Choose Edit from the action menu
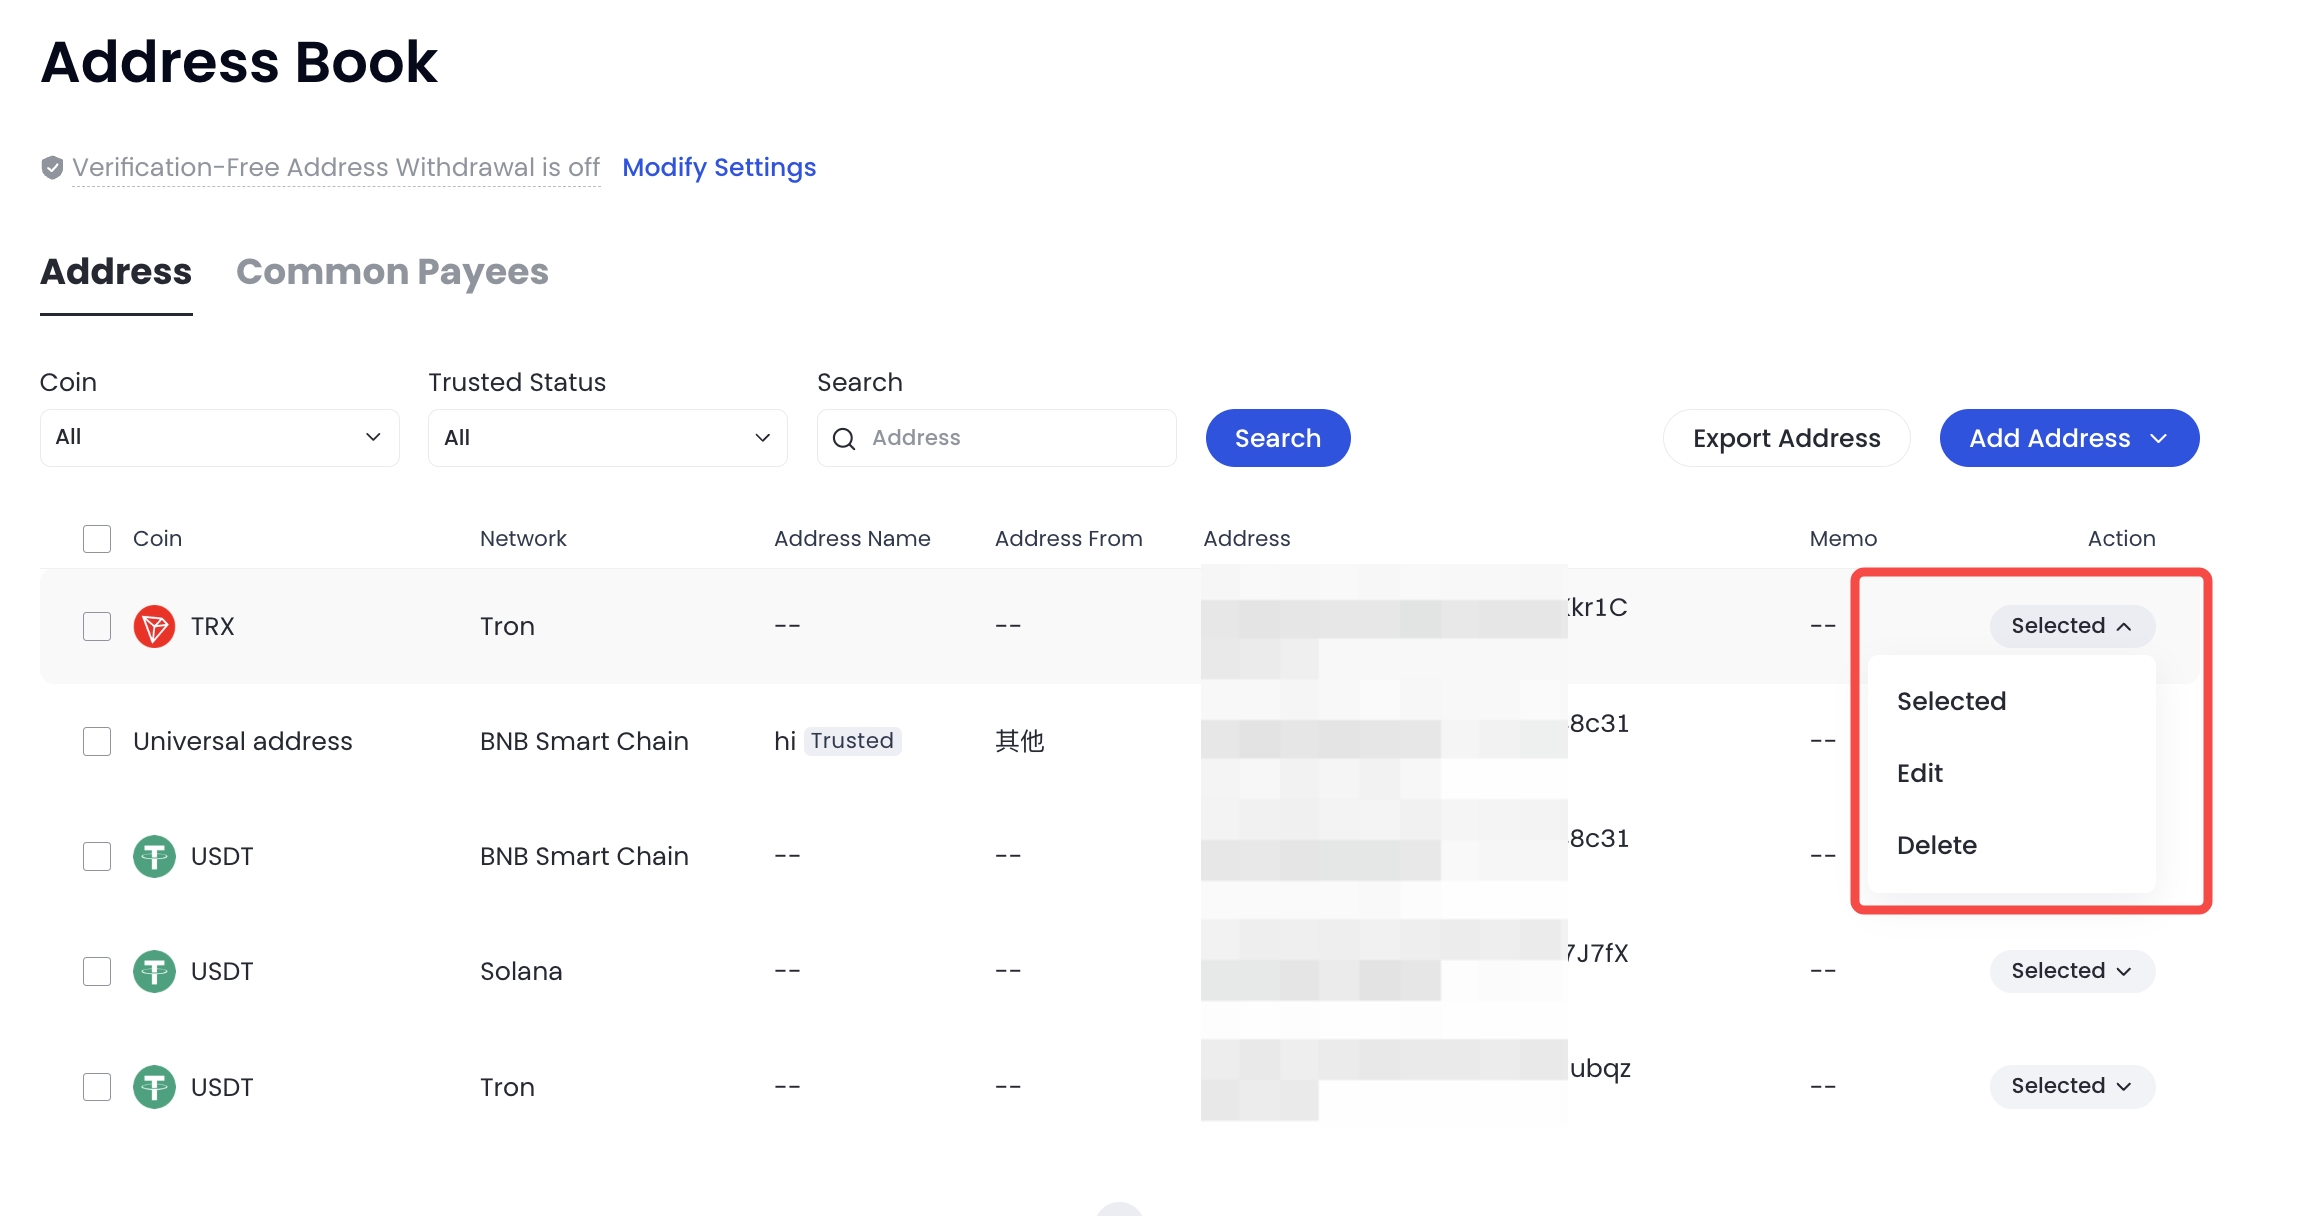The width and height of the screenshot is (2298, 1216). pyautogui.click(x=1919, y=773)
